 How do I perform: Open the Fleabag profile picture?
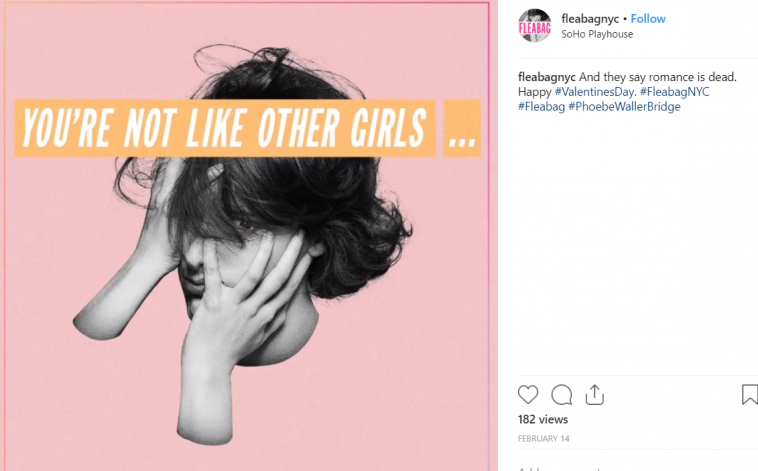[x=535, y=26]
